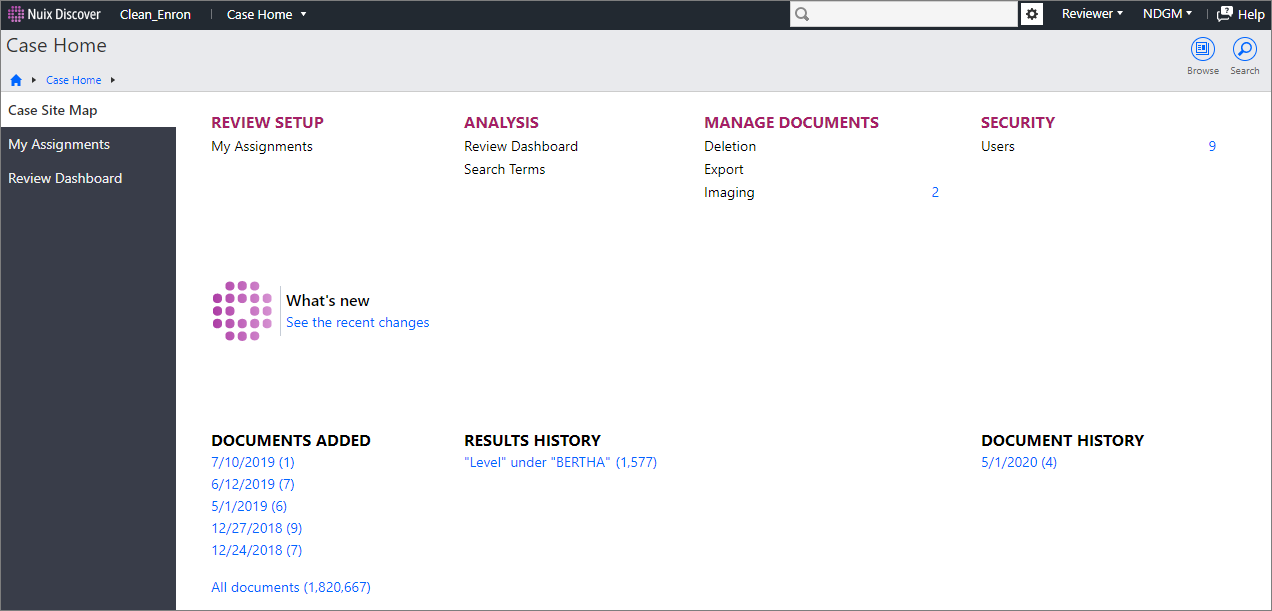Screen dimensions: 1272x611
Task: Click the DOCUMENTS ADDED heading
Action: [291, 440]
